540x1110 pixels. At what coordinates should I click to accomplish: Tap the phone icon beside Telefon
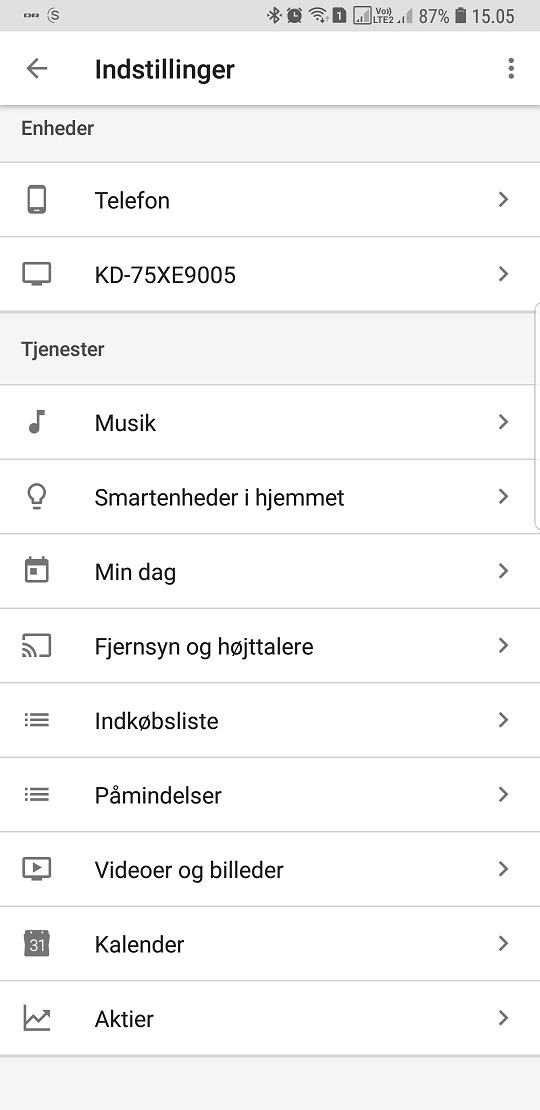click(x=37, y=200)
